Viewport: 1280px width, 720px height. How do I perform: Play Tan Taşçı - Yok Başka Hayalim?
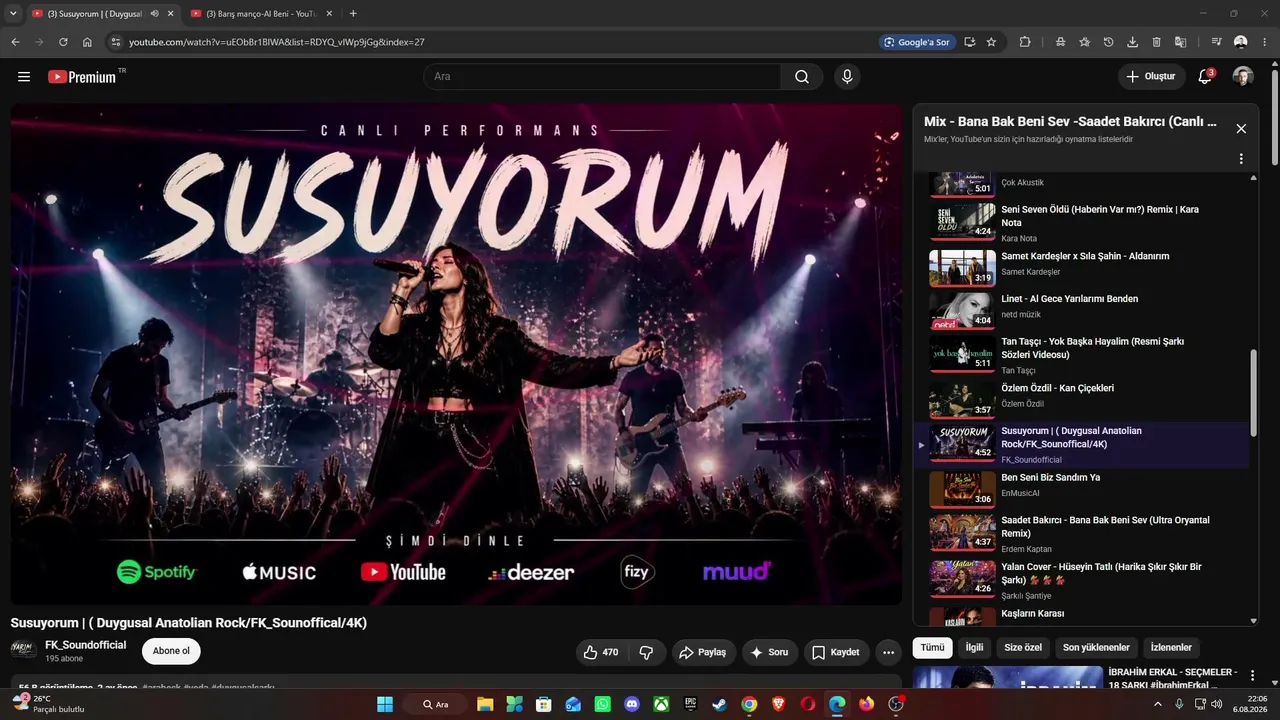[1080, 355]
